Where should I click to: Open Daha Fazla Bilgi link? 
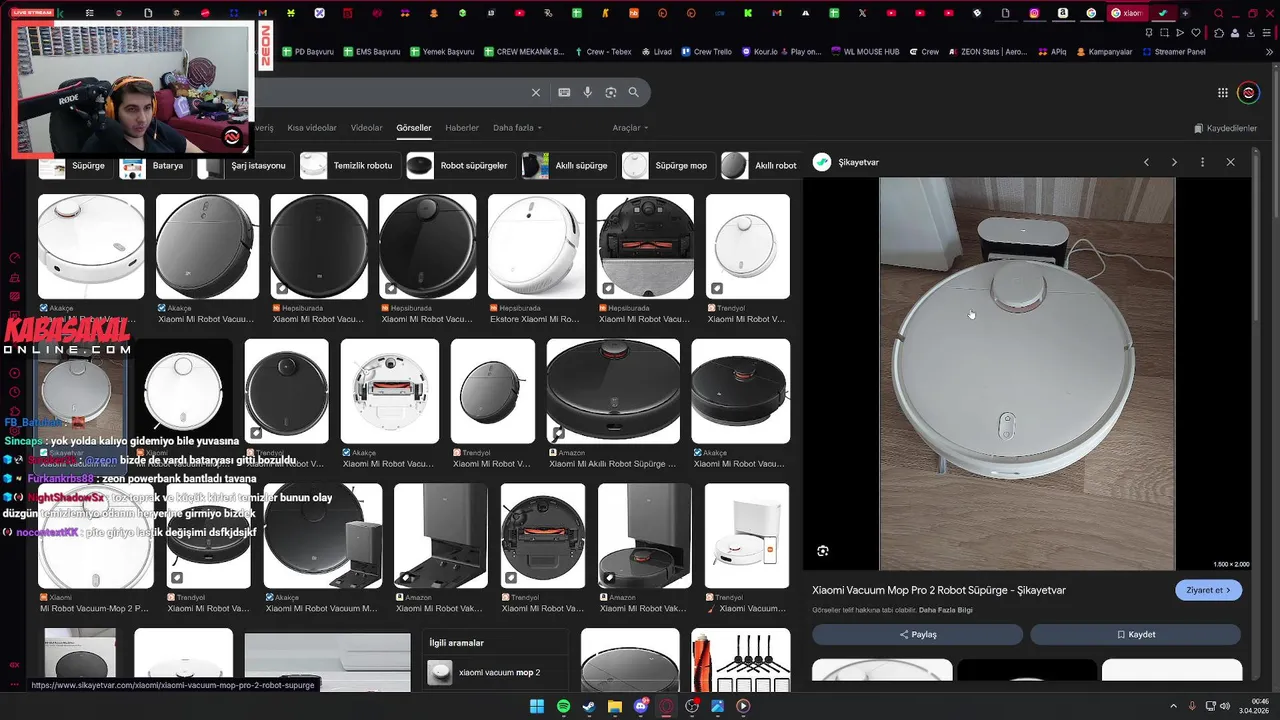tap(946, 610)
